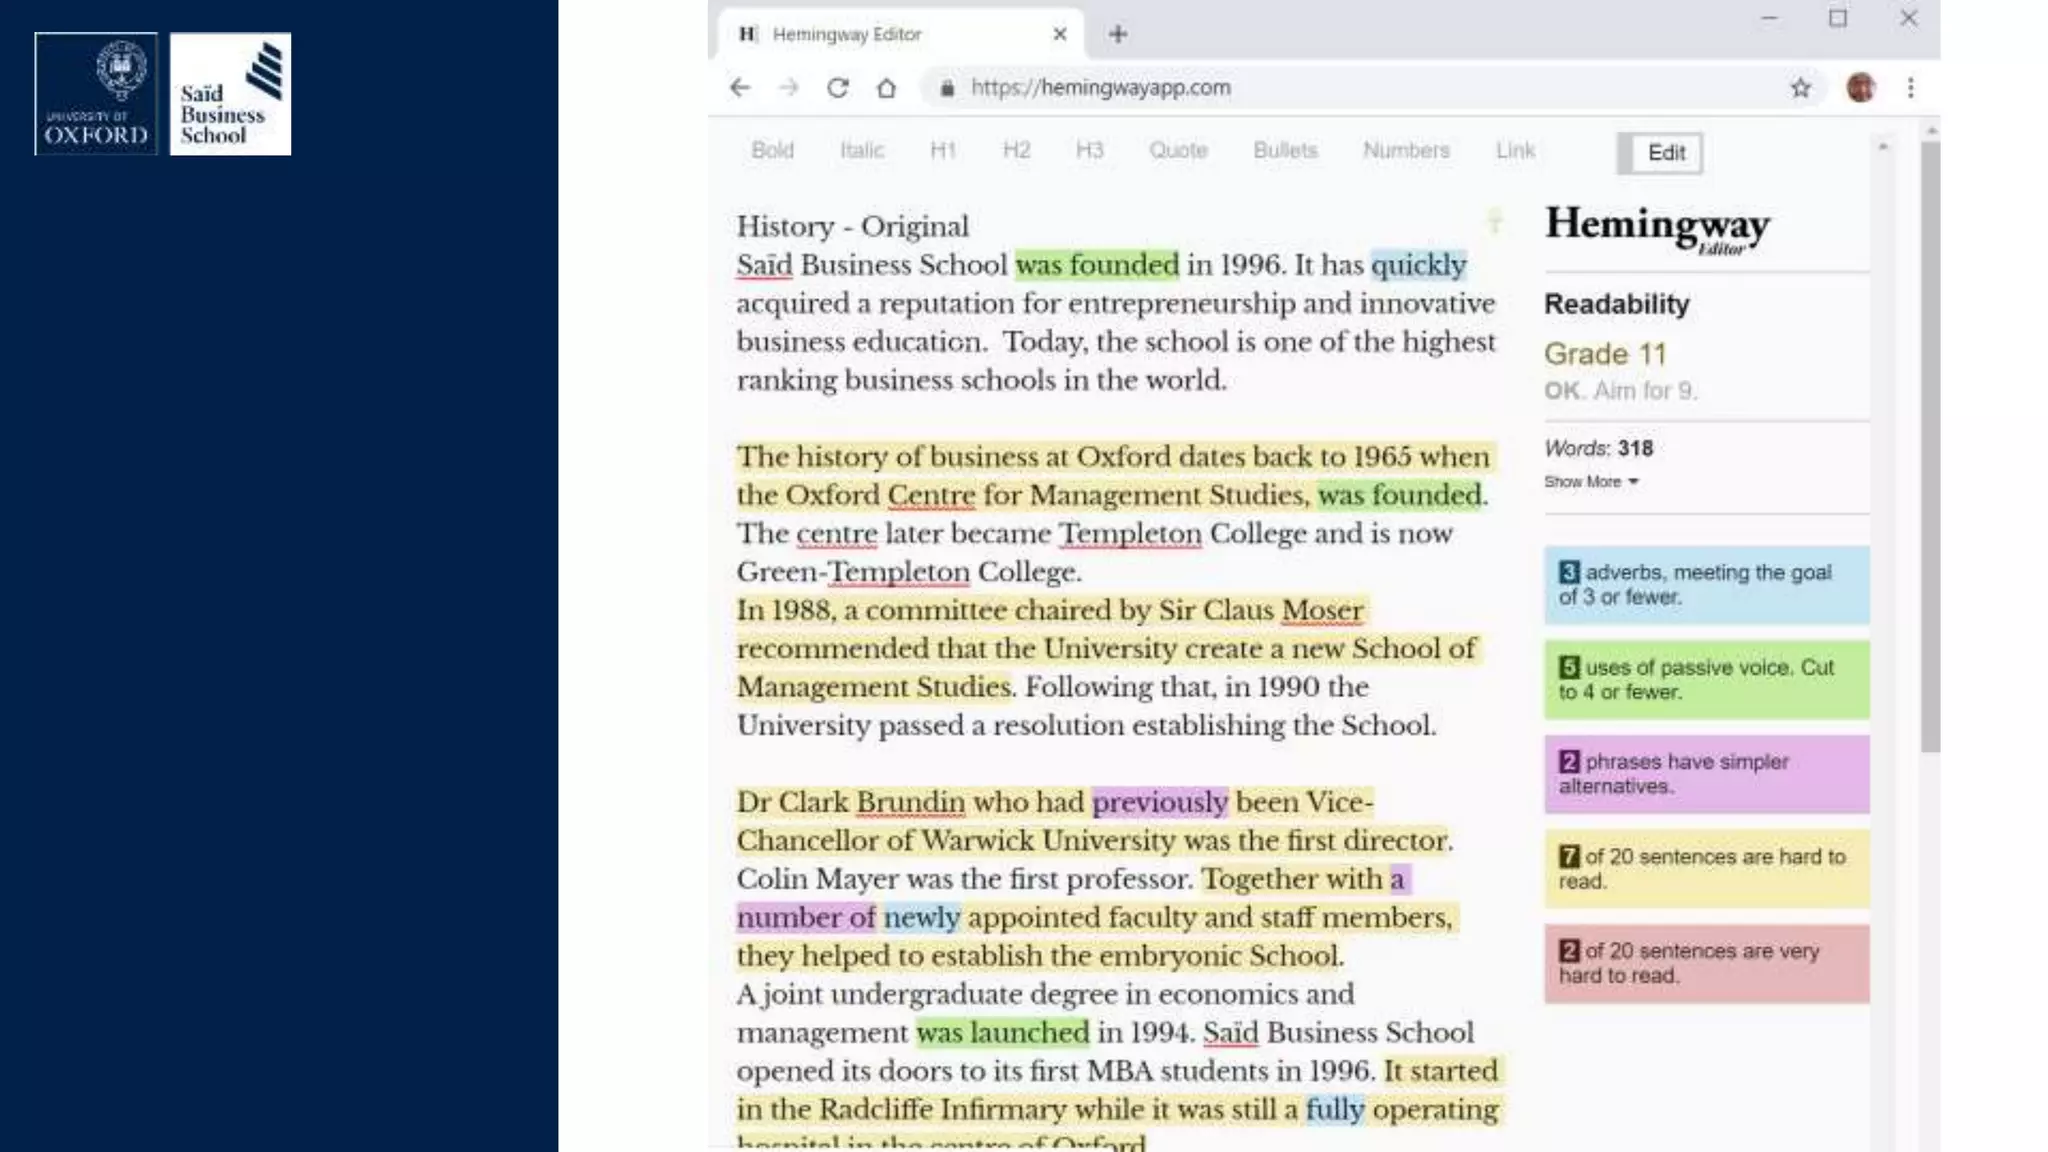Click the page vertical scrollbar

[x=1930, y=450]
